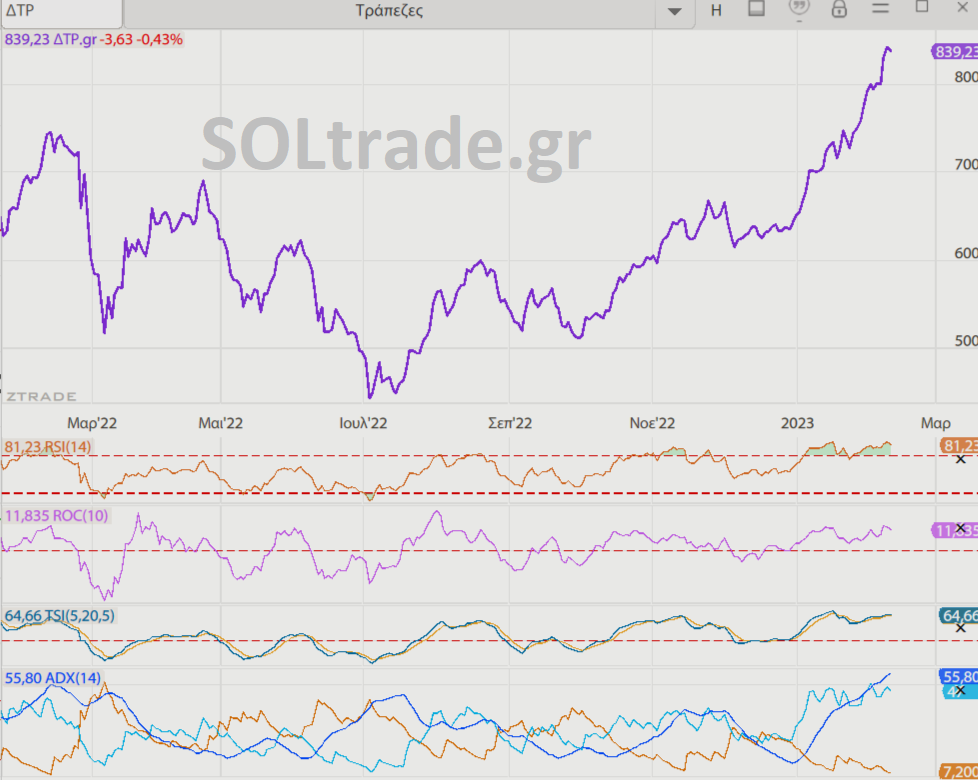This screenshot has width=978, height=780.
Task: Click the Σεπ'22 date axis label
Action: click(x=510, y=423)
